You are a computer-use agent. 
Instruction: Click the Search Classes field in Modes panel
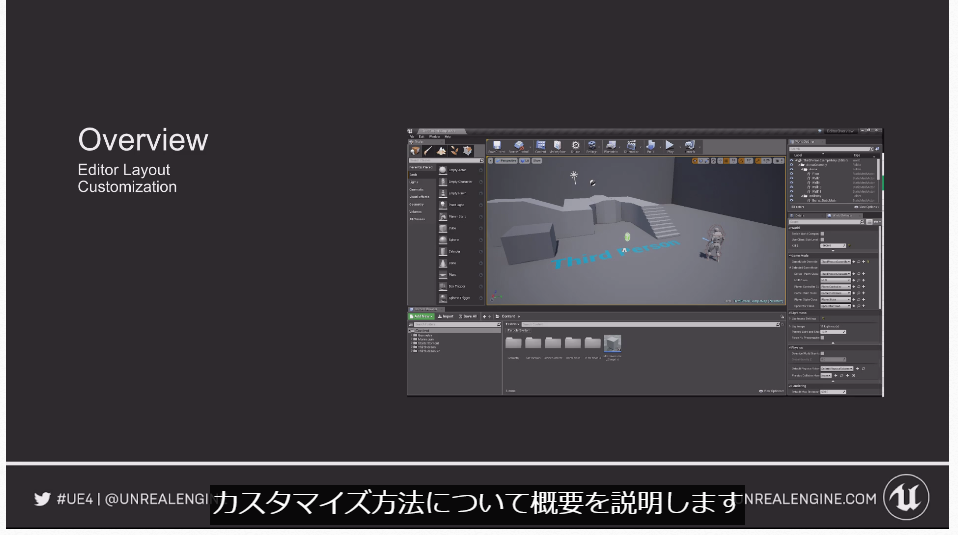444,160
